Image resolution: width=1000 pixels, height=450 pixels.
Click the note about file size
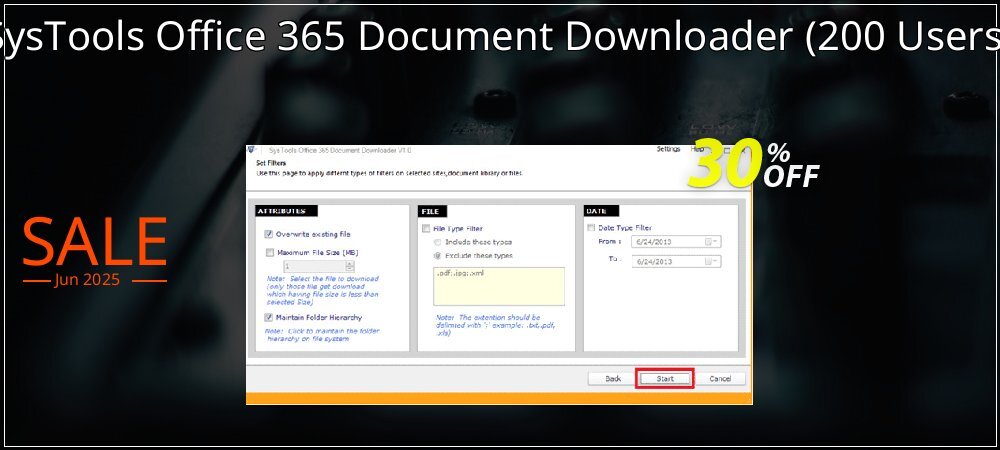pyautogui.click(x=323, y=291)
